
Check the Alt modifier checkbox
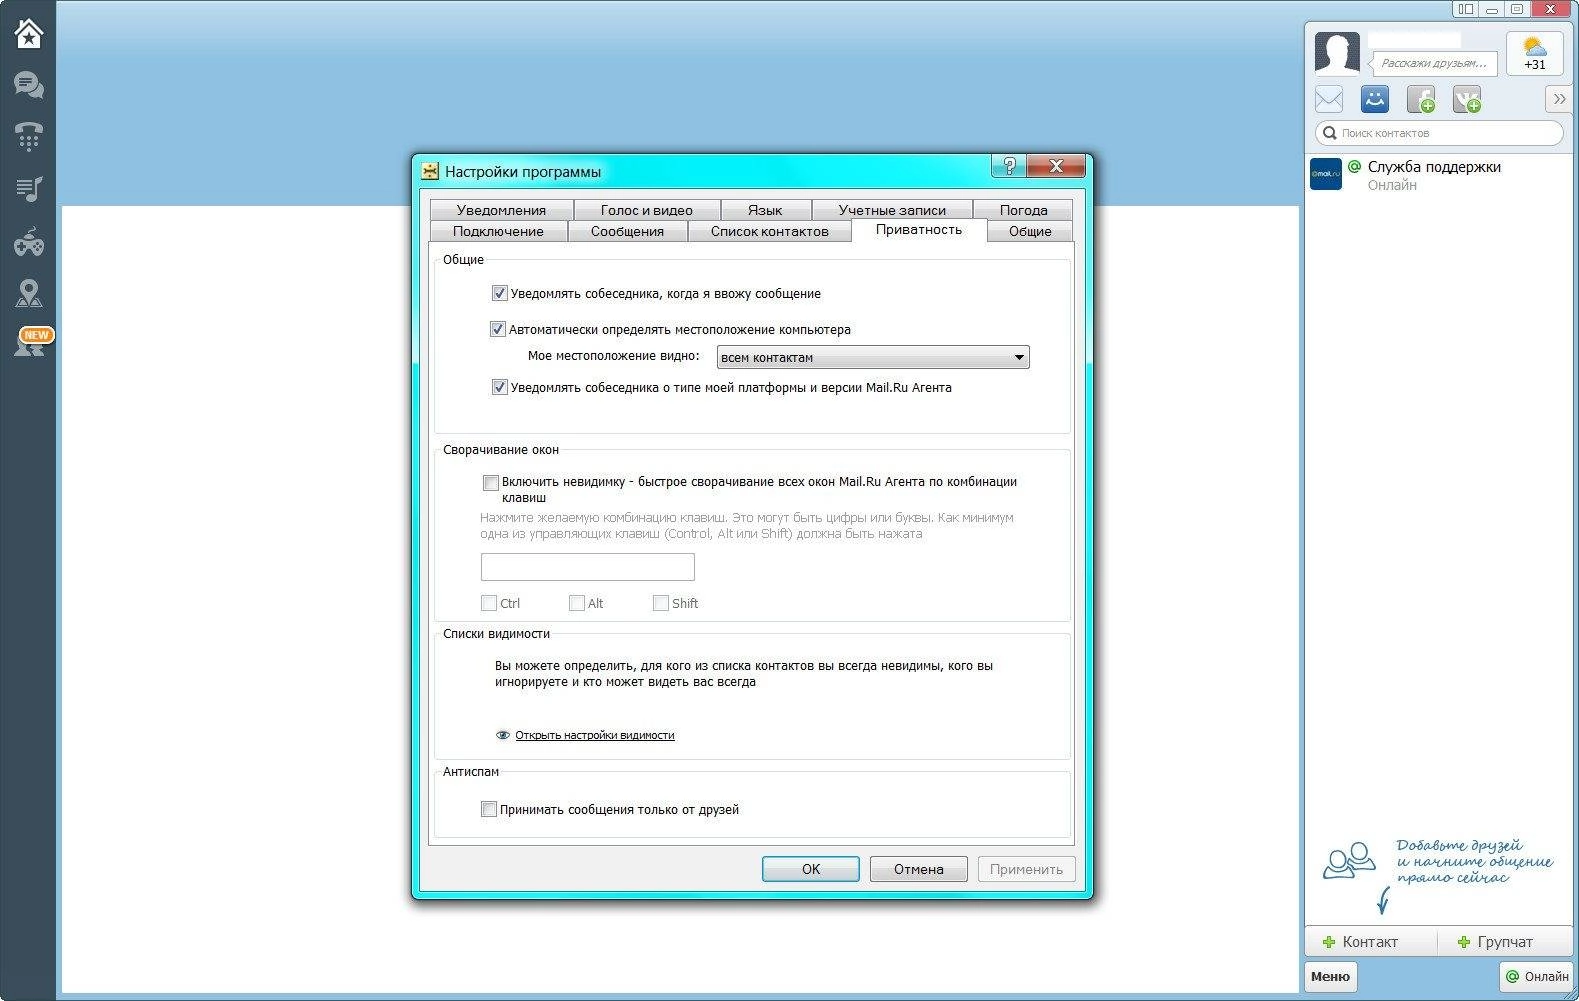[576, 603]
